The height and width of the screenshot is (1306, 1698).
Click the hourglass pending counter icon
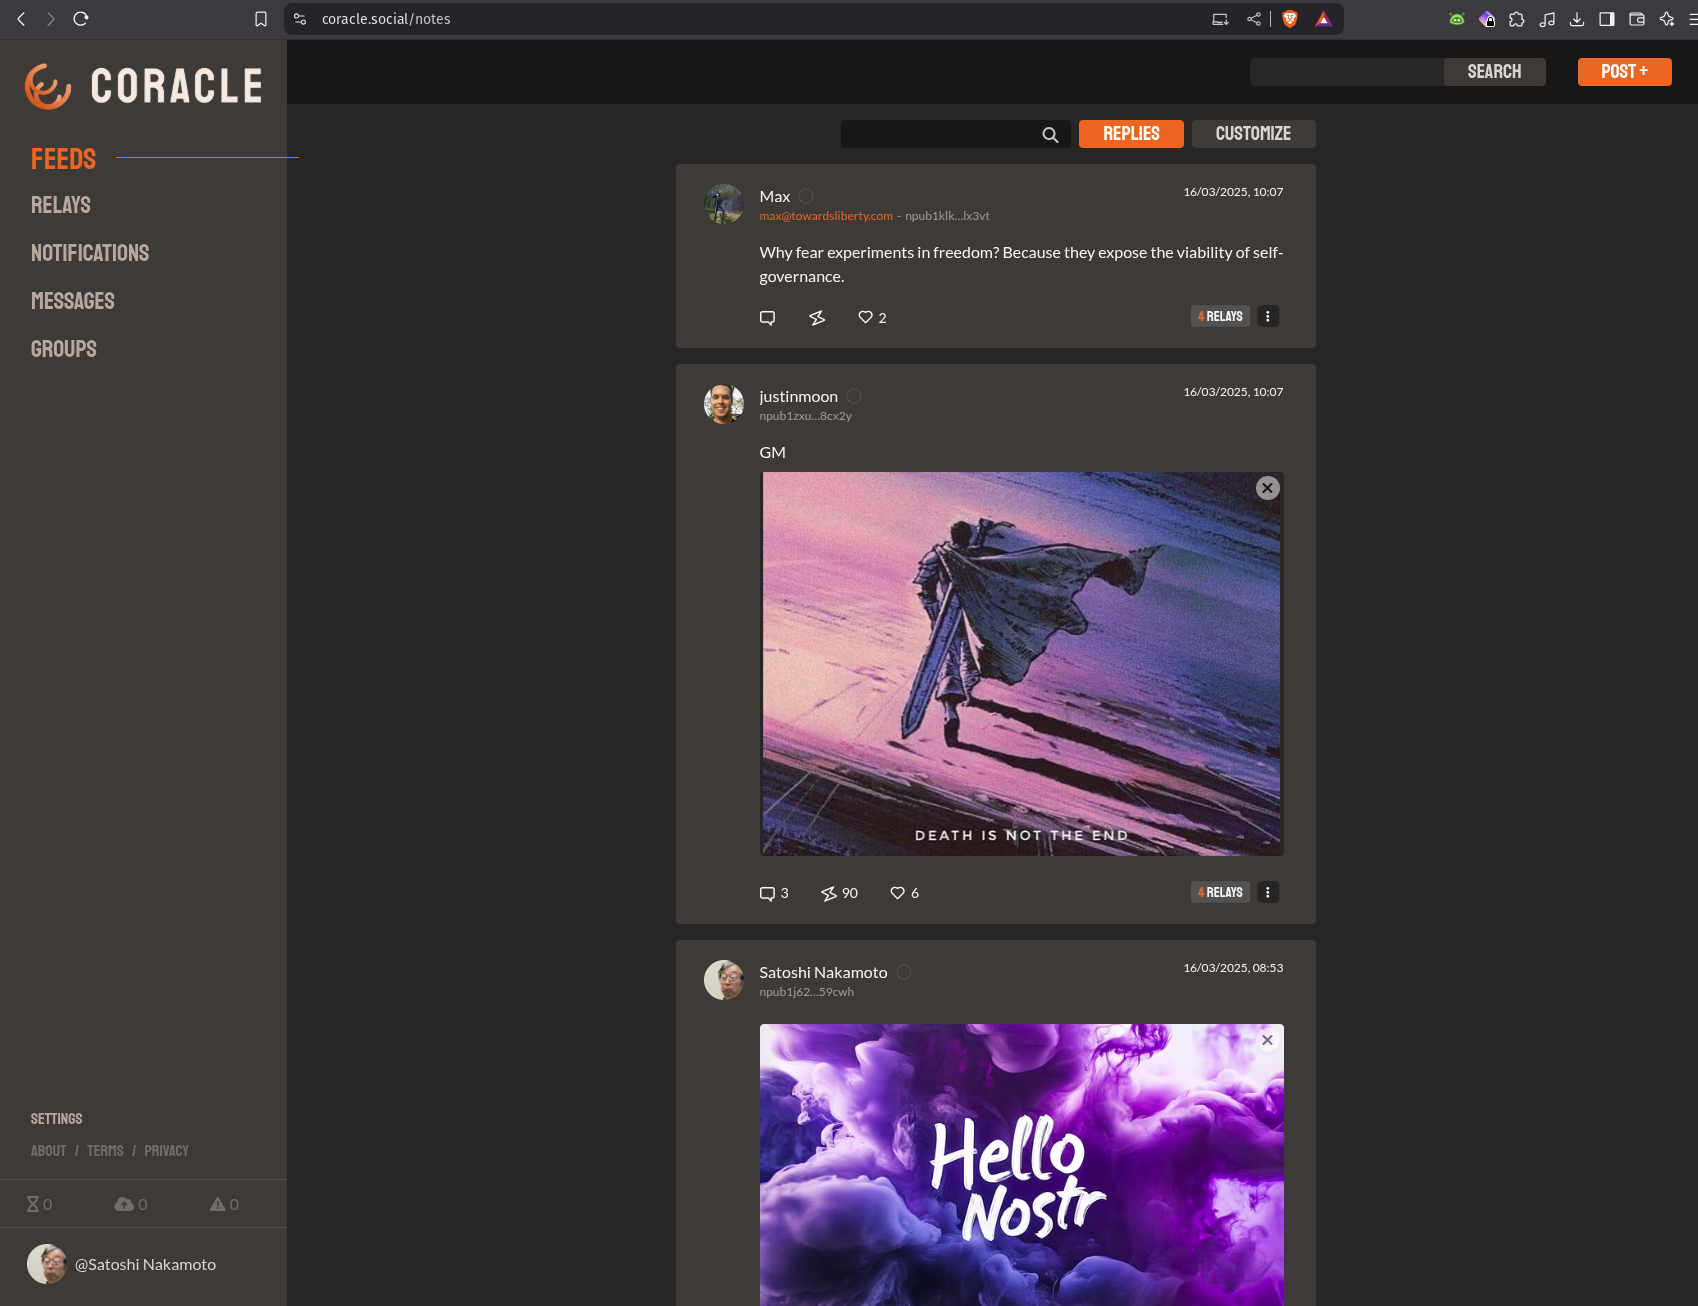pyautogui.click(x=33, y=1204)
